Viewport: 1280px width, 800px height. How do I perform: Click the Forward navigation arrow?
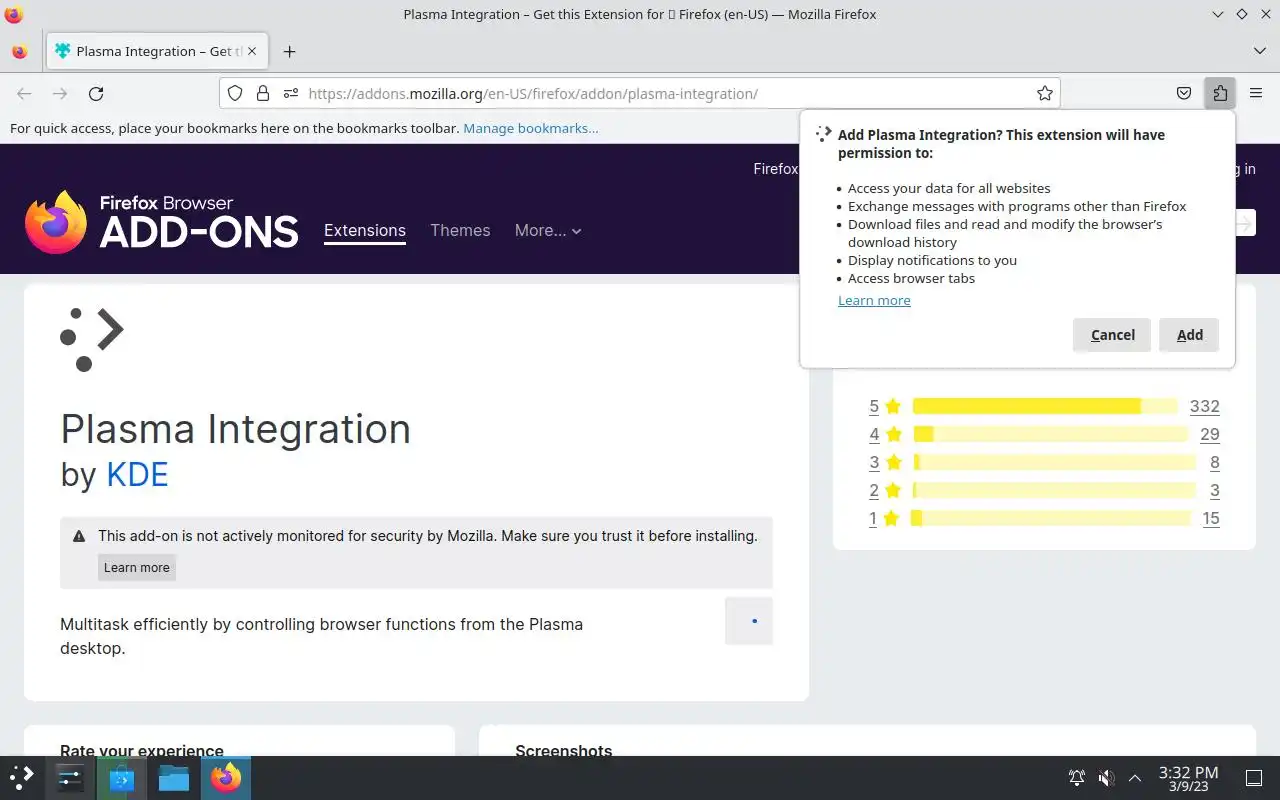[60, 93]
